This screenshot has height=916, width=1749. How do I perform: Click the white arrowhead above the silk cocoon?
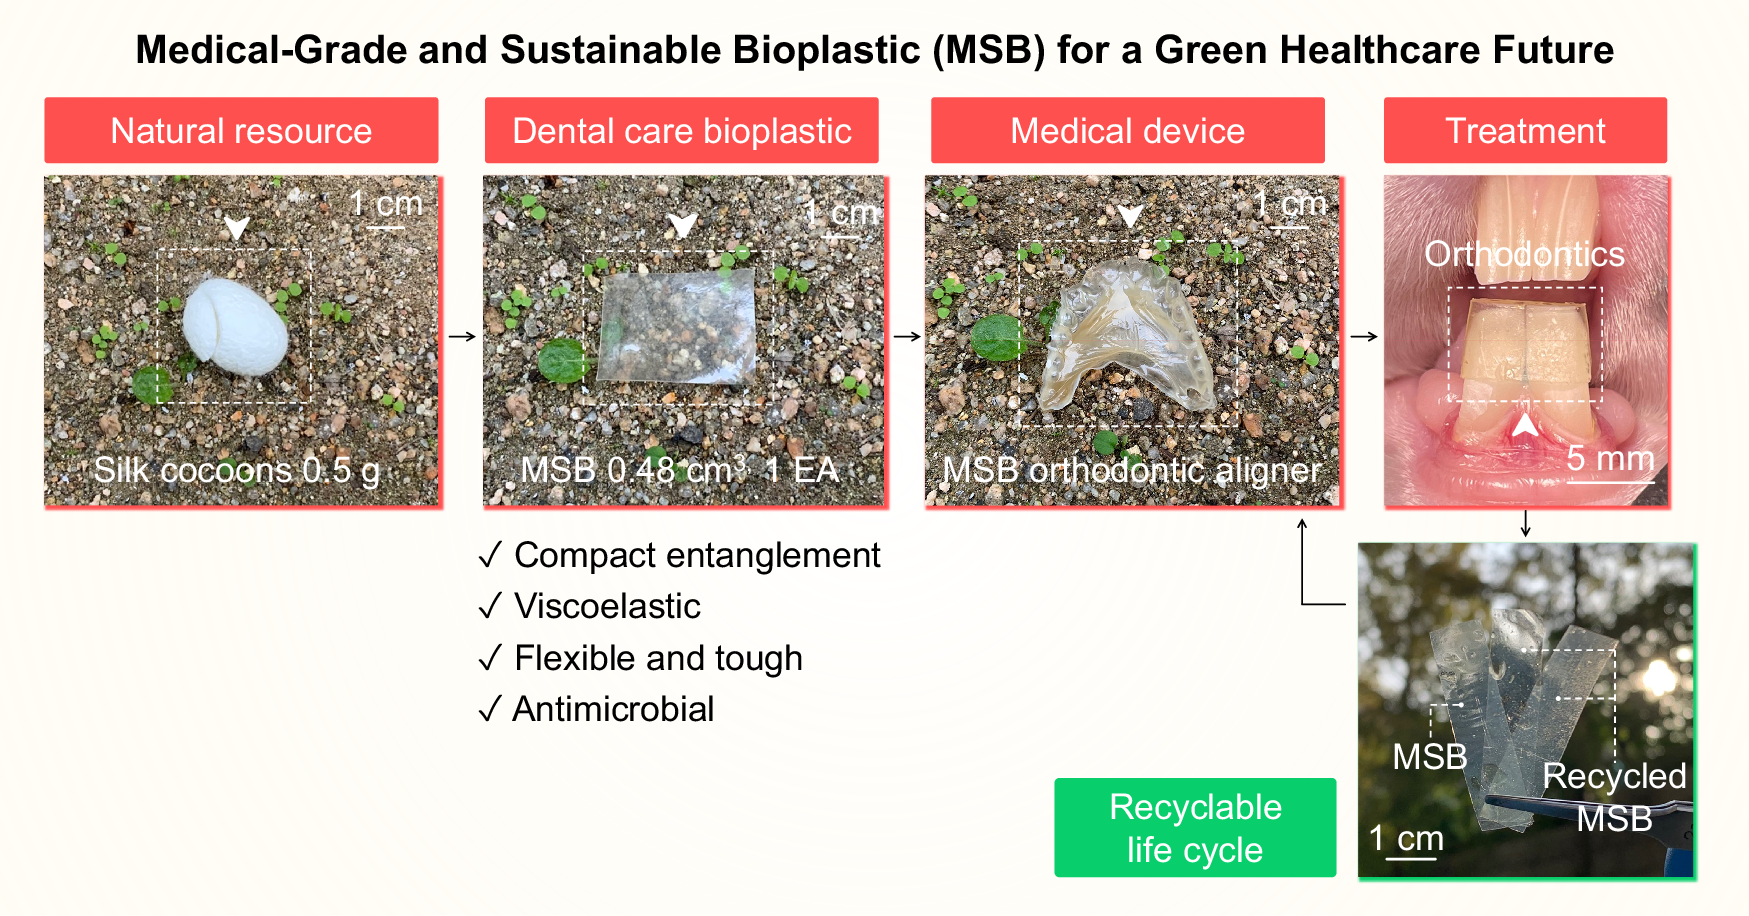click(236, 228)
